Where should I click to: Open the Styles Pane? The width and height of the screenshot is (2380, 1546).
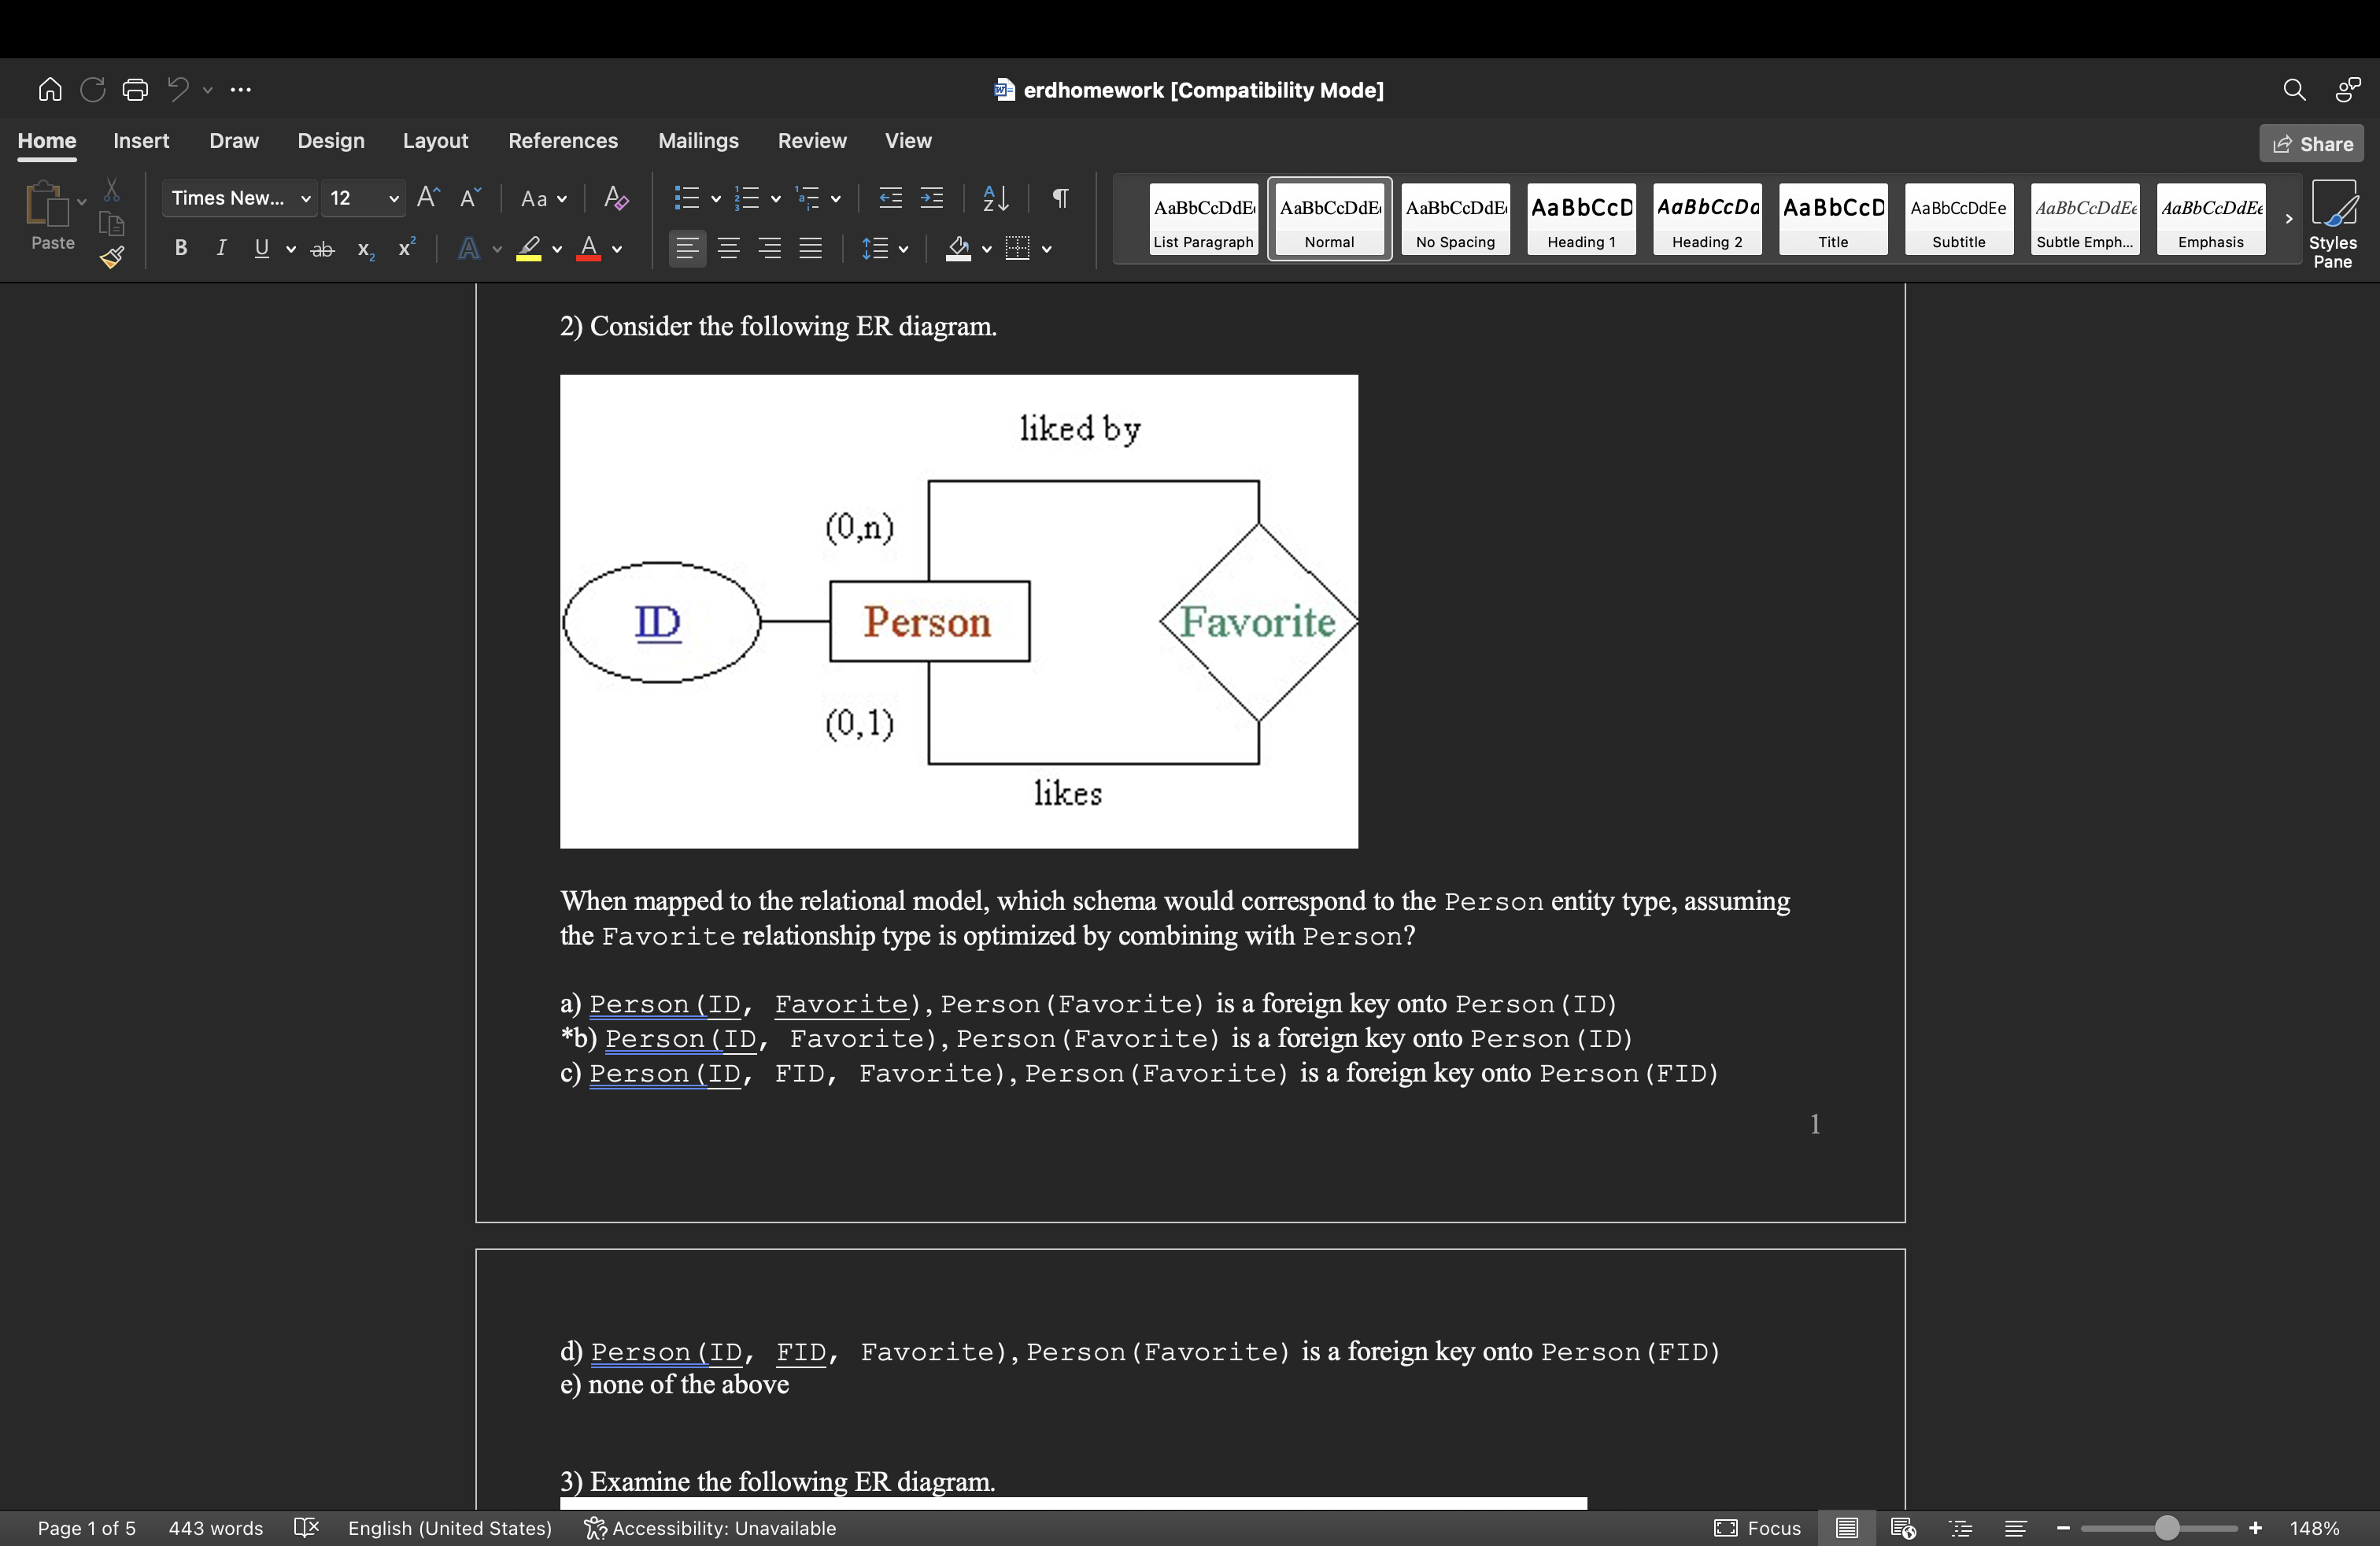click(x=2333, y=224)
